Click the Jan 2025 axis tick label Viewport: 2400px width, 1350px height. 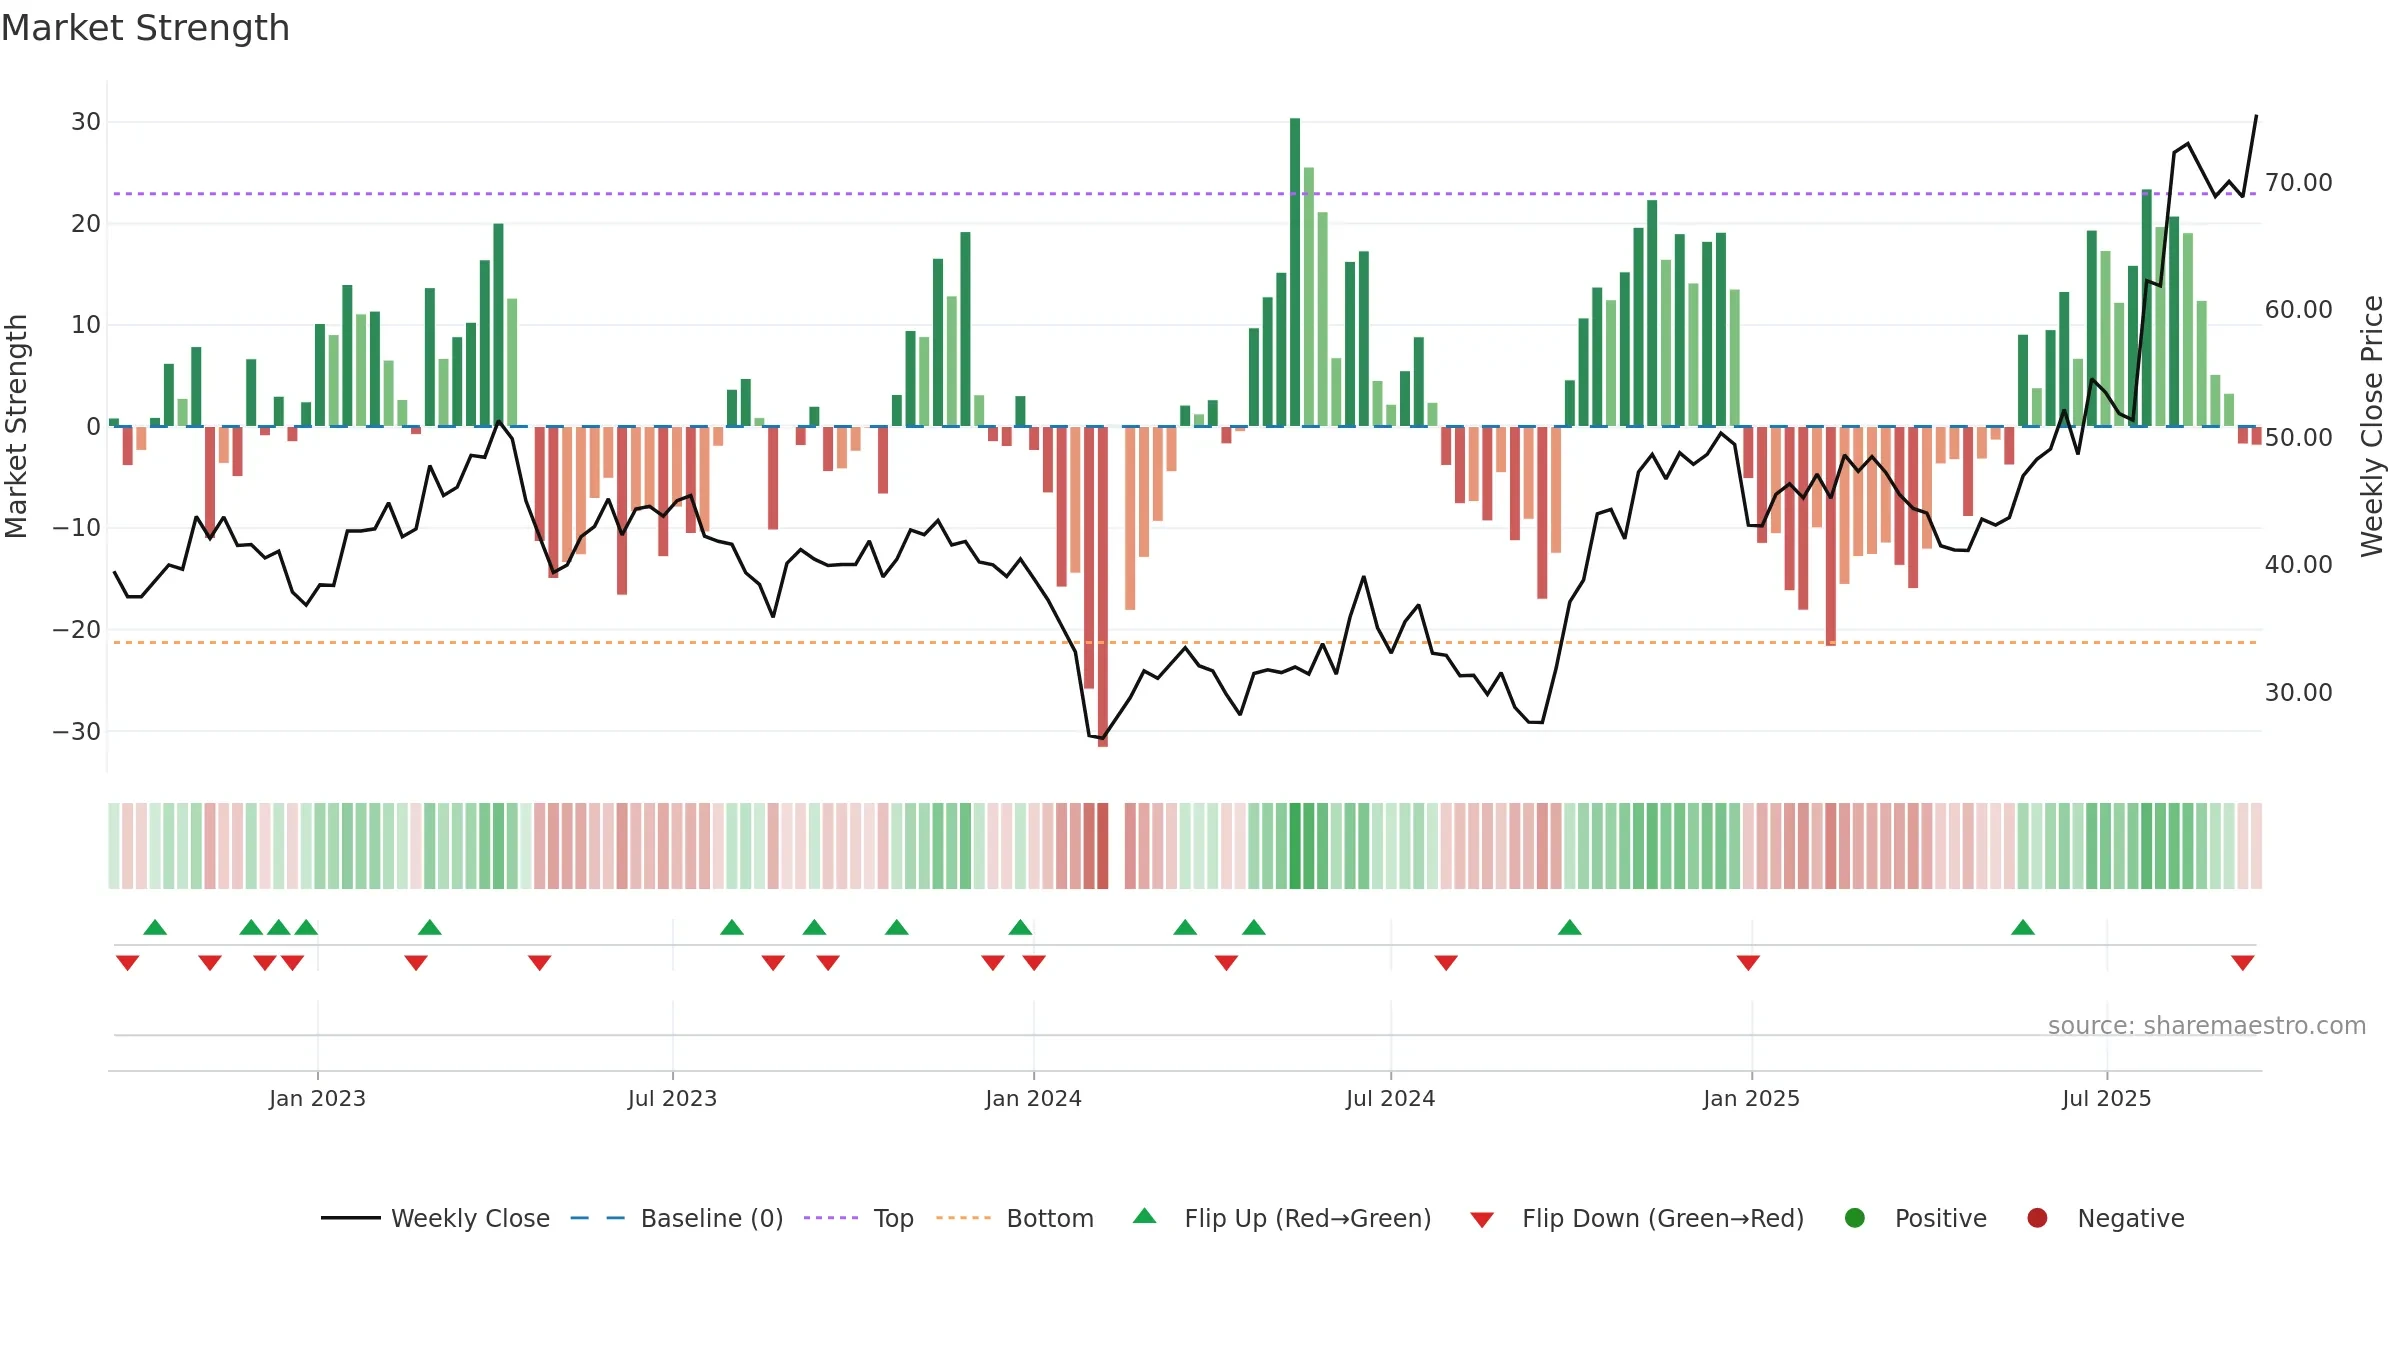[1751, 1098]
